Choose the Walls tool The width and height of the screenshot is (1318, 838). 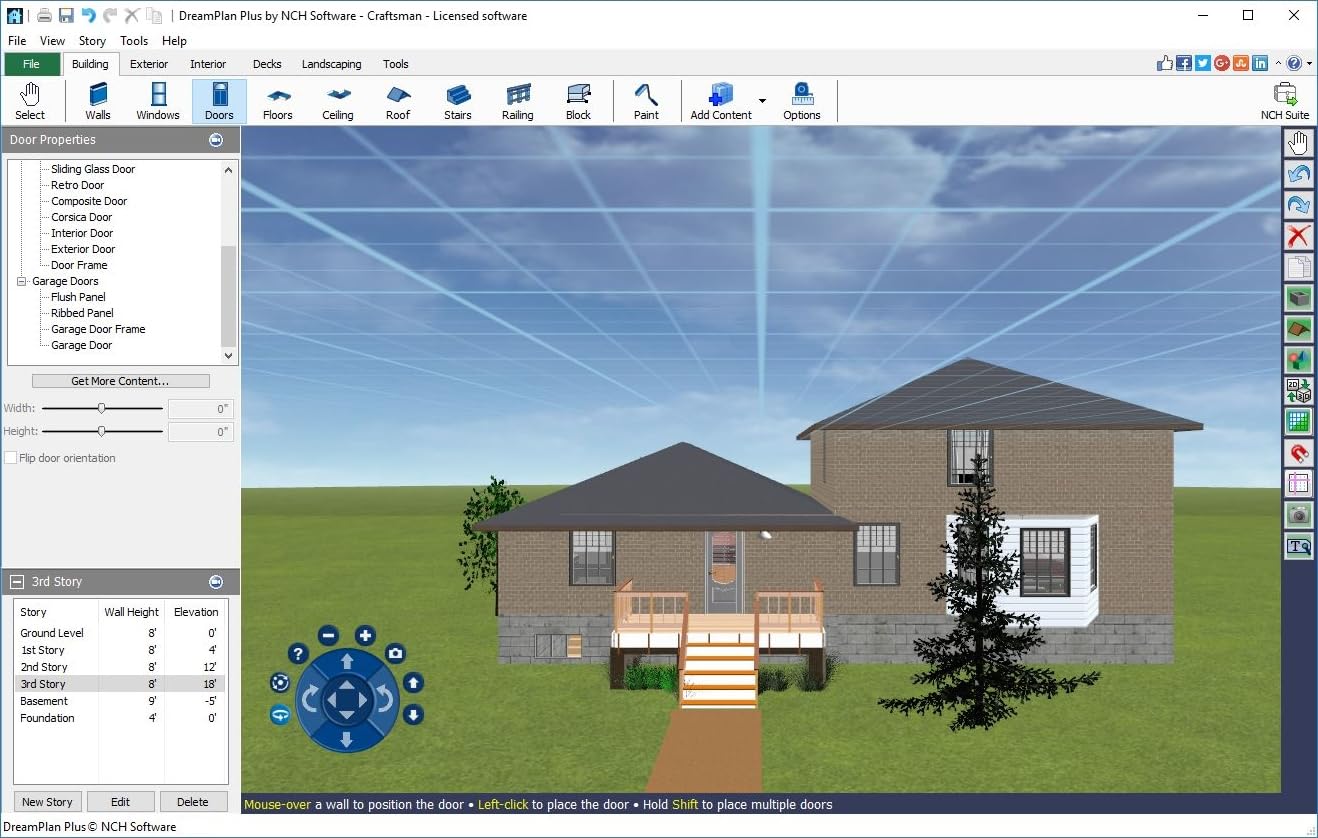98,101
